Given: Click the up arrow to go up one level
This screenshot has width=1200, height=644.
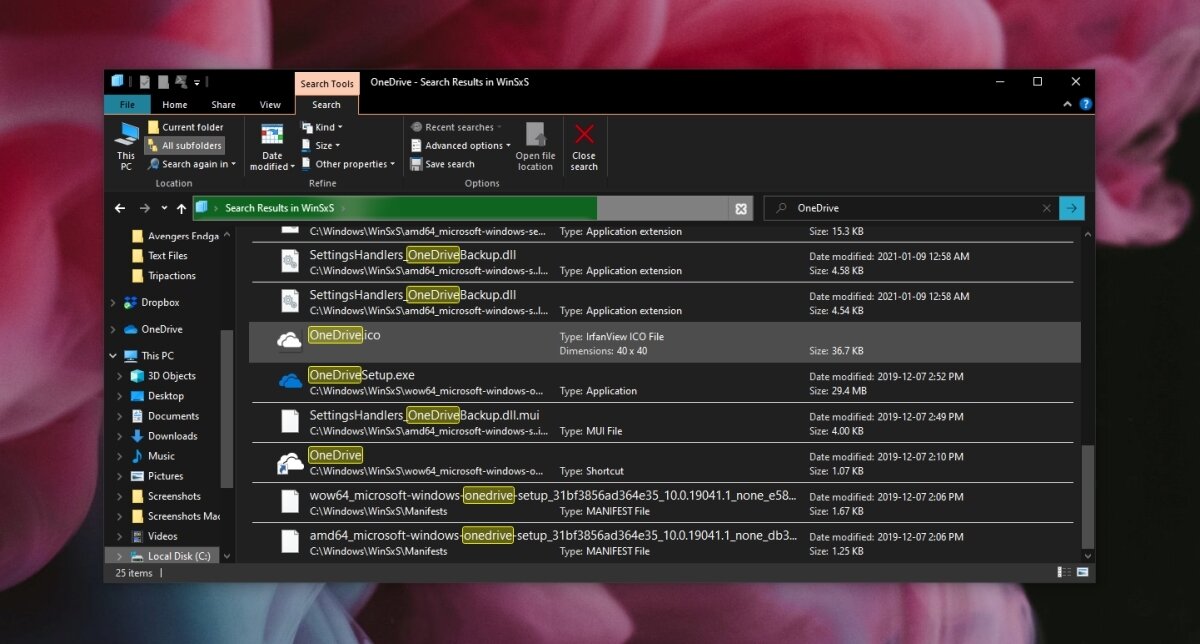Looking at the screenshot, I should click(x=181, y=208).
